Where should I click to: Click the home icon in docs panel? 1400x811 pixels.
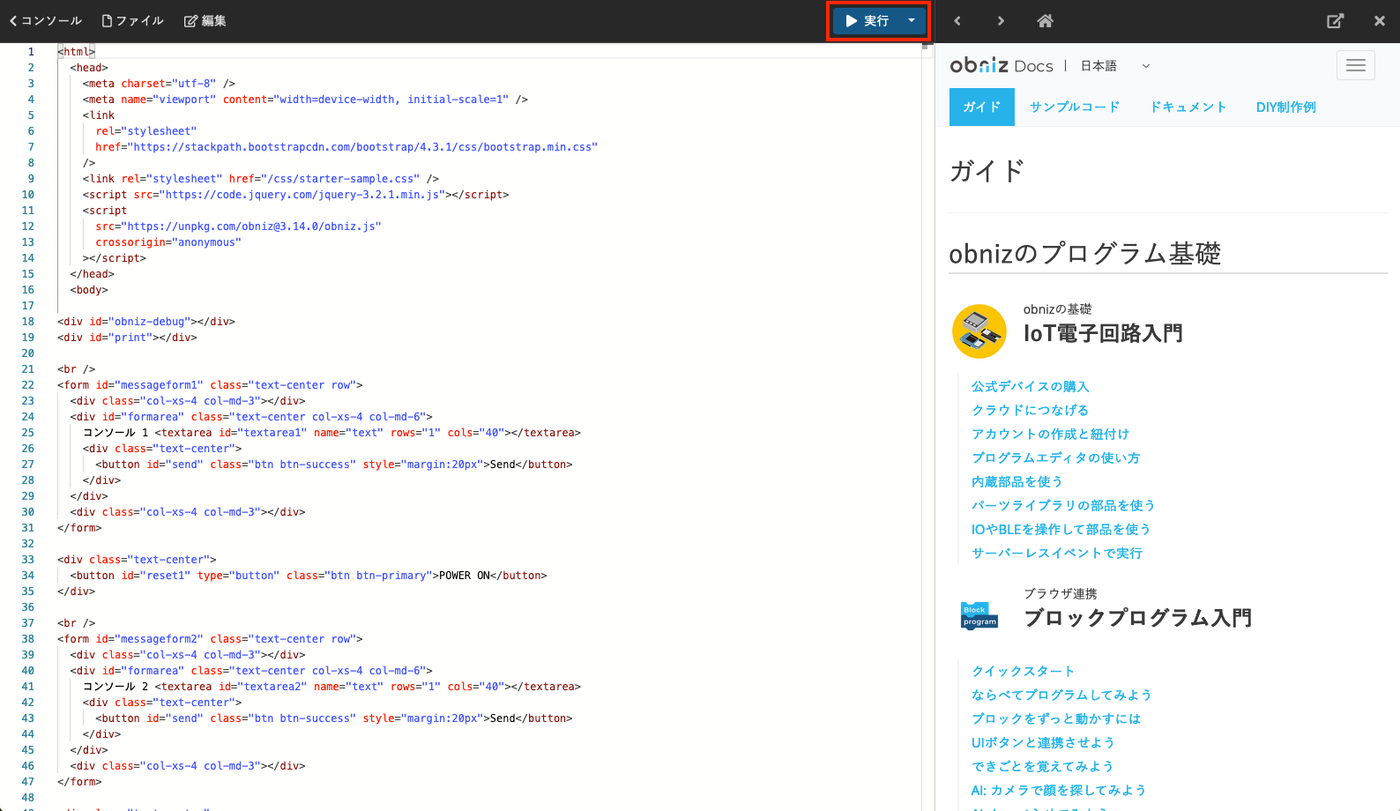(x=1045, y=21)
